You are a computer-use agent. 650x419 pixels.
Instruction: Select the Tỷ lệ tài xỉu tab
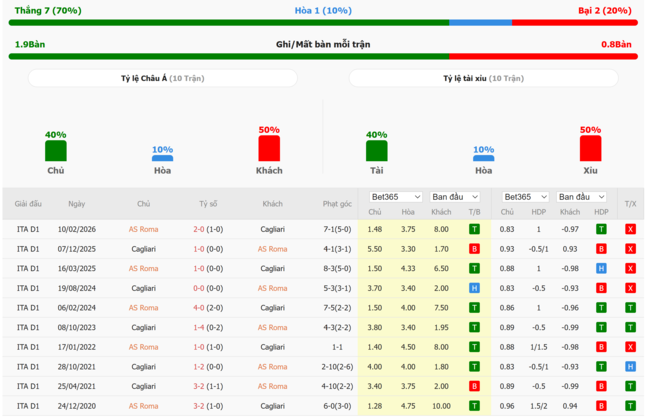click(483, 78)
